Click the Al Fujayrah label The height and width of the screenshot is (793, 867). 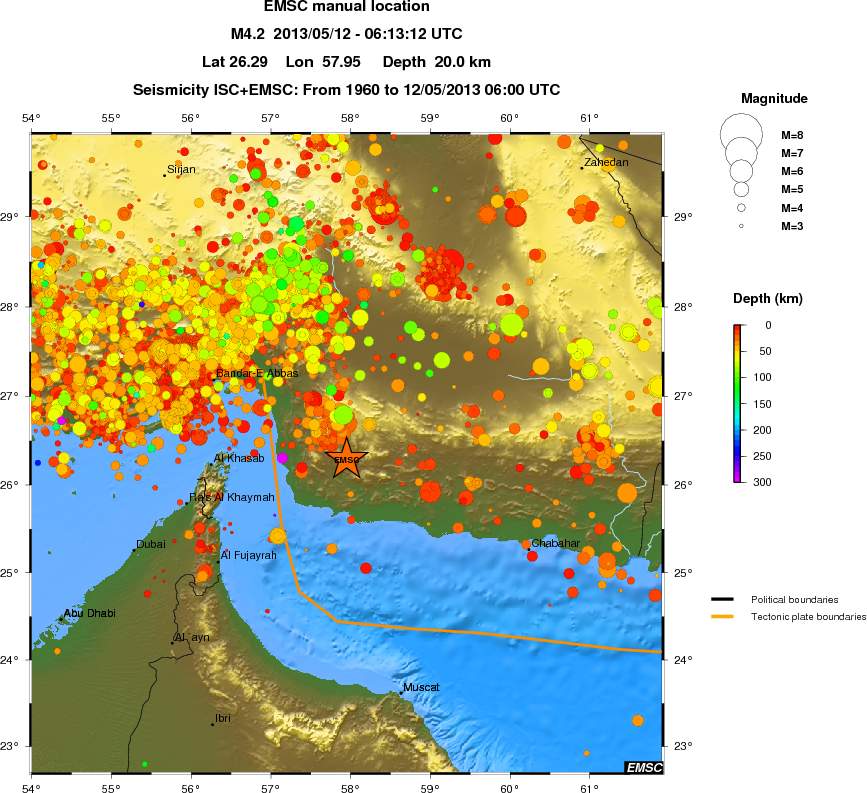[249, 555]
